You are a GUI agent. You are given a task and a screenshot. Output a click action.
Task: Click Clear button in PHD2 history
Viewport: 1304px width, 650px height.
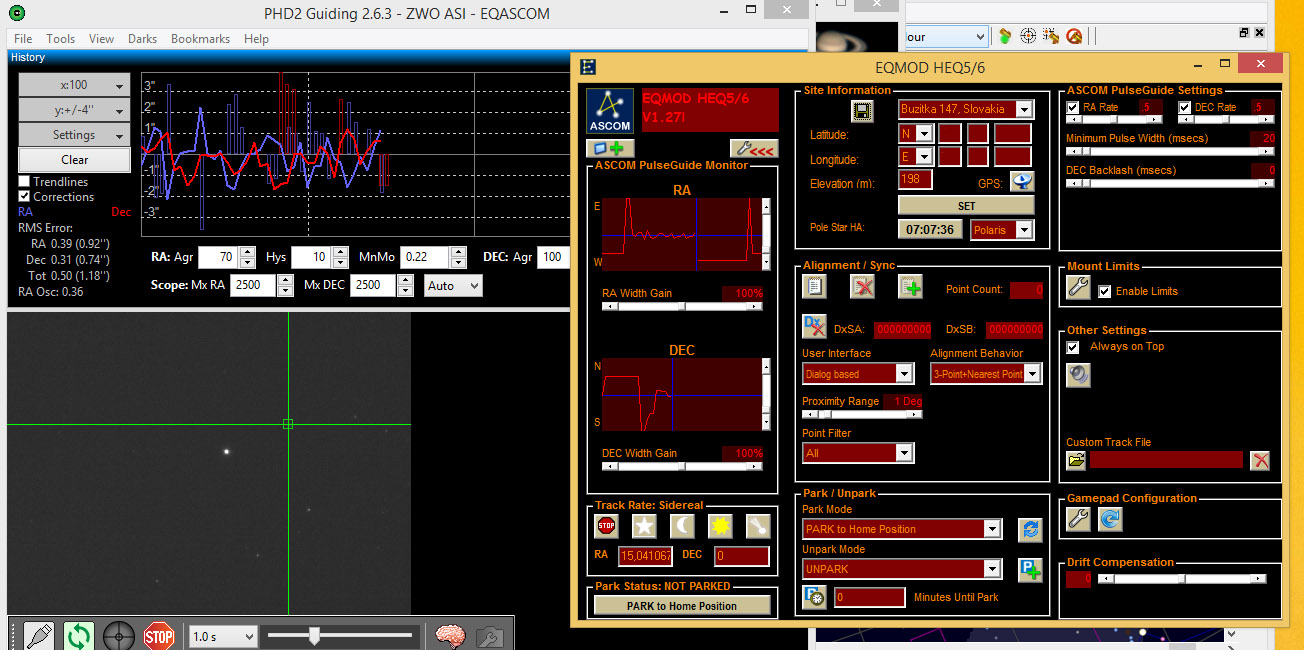point(74,160)
